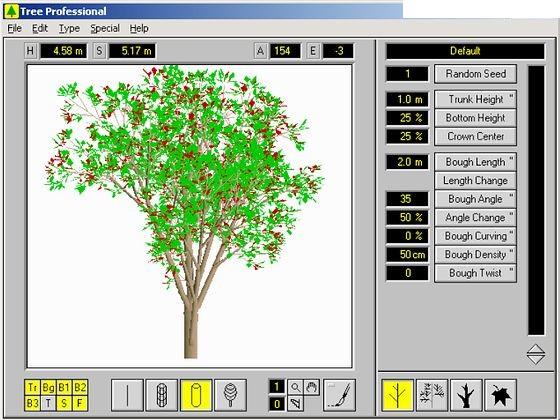Click the magnifier zoom tool icon
This screenshot has height=420, width=560.
pyautogui.click(x=295, y=387)
